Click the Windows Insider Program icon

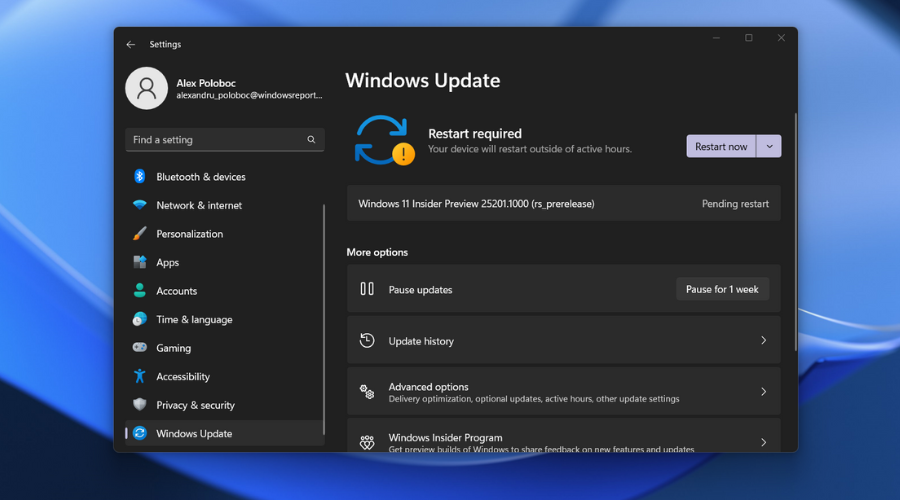coord(367,442)
